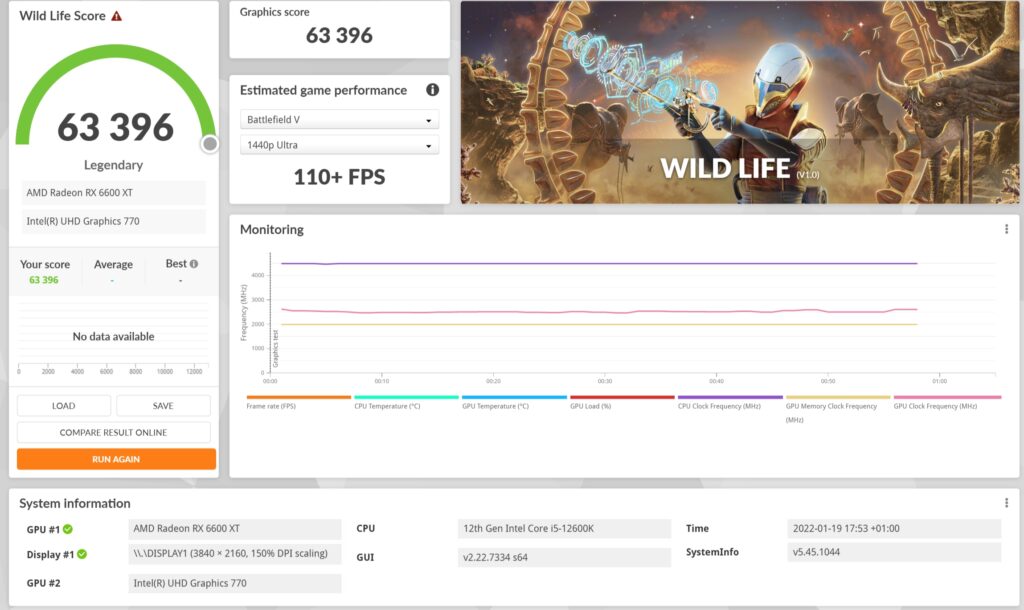Toggle the Frame rate (FPS) legend series
Image resolution: width=1024 pixels, height=610 pixels.
tap(271, 406)
